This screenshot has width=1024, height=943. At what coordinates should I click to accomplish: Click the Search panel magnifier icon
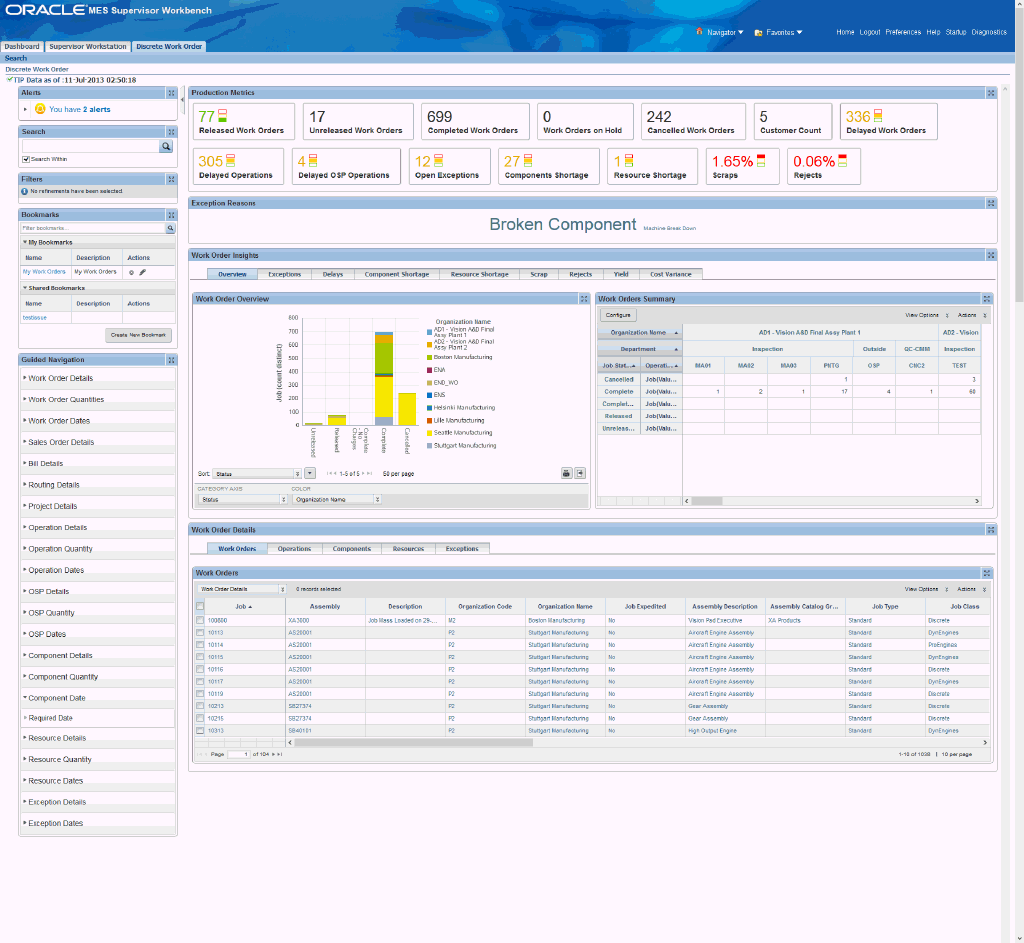(x=166, y=146)
